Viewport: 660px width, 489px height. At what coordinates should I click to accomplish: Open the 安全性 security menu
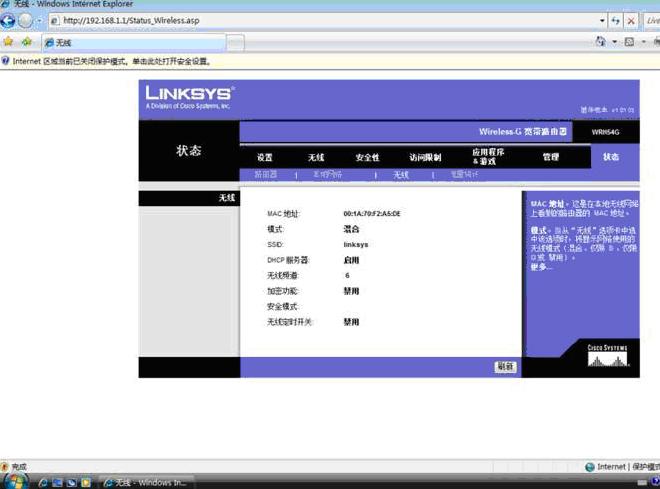click(367, 157)
